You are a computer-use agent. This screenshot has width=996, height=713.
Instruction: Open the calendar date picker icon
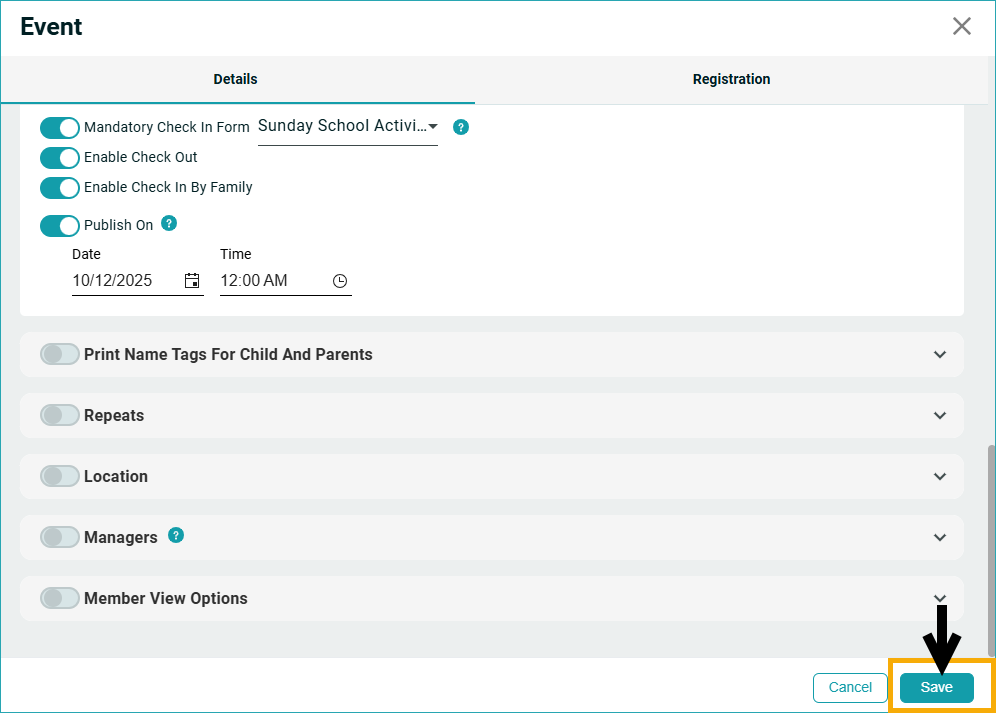192,281
